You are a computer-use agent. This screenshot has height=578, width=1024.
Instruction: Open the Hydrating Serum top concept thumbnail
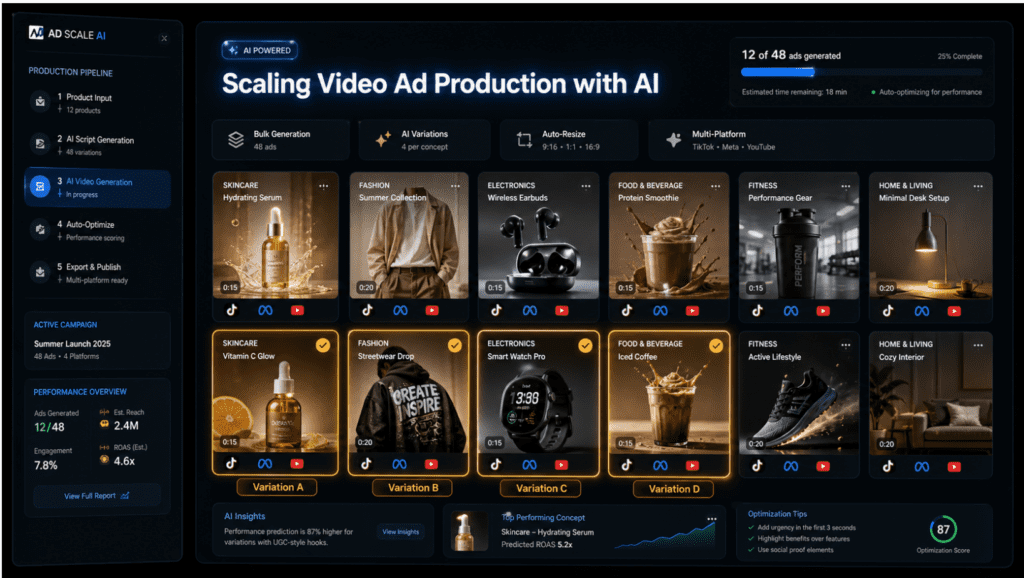point(469,531)
